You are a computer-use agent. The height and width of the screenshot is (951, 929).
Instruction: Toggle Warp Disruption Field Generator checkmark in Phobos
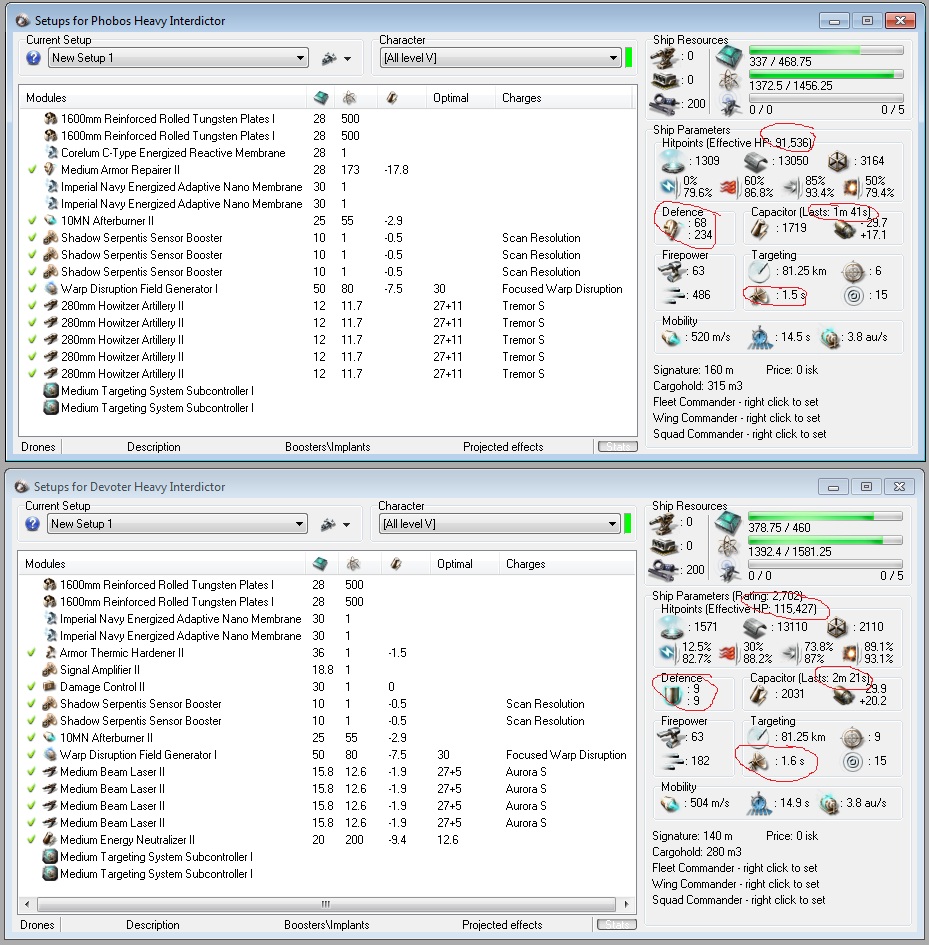(x=33, y=289)
